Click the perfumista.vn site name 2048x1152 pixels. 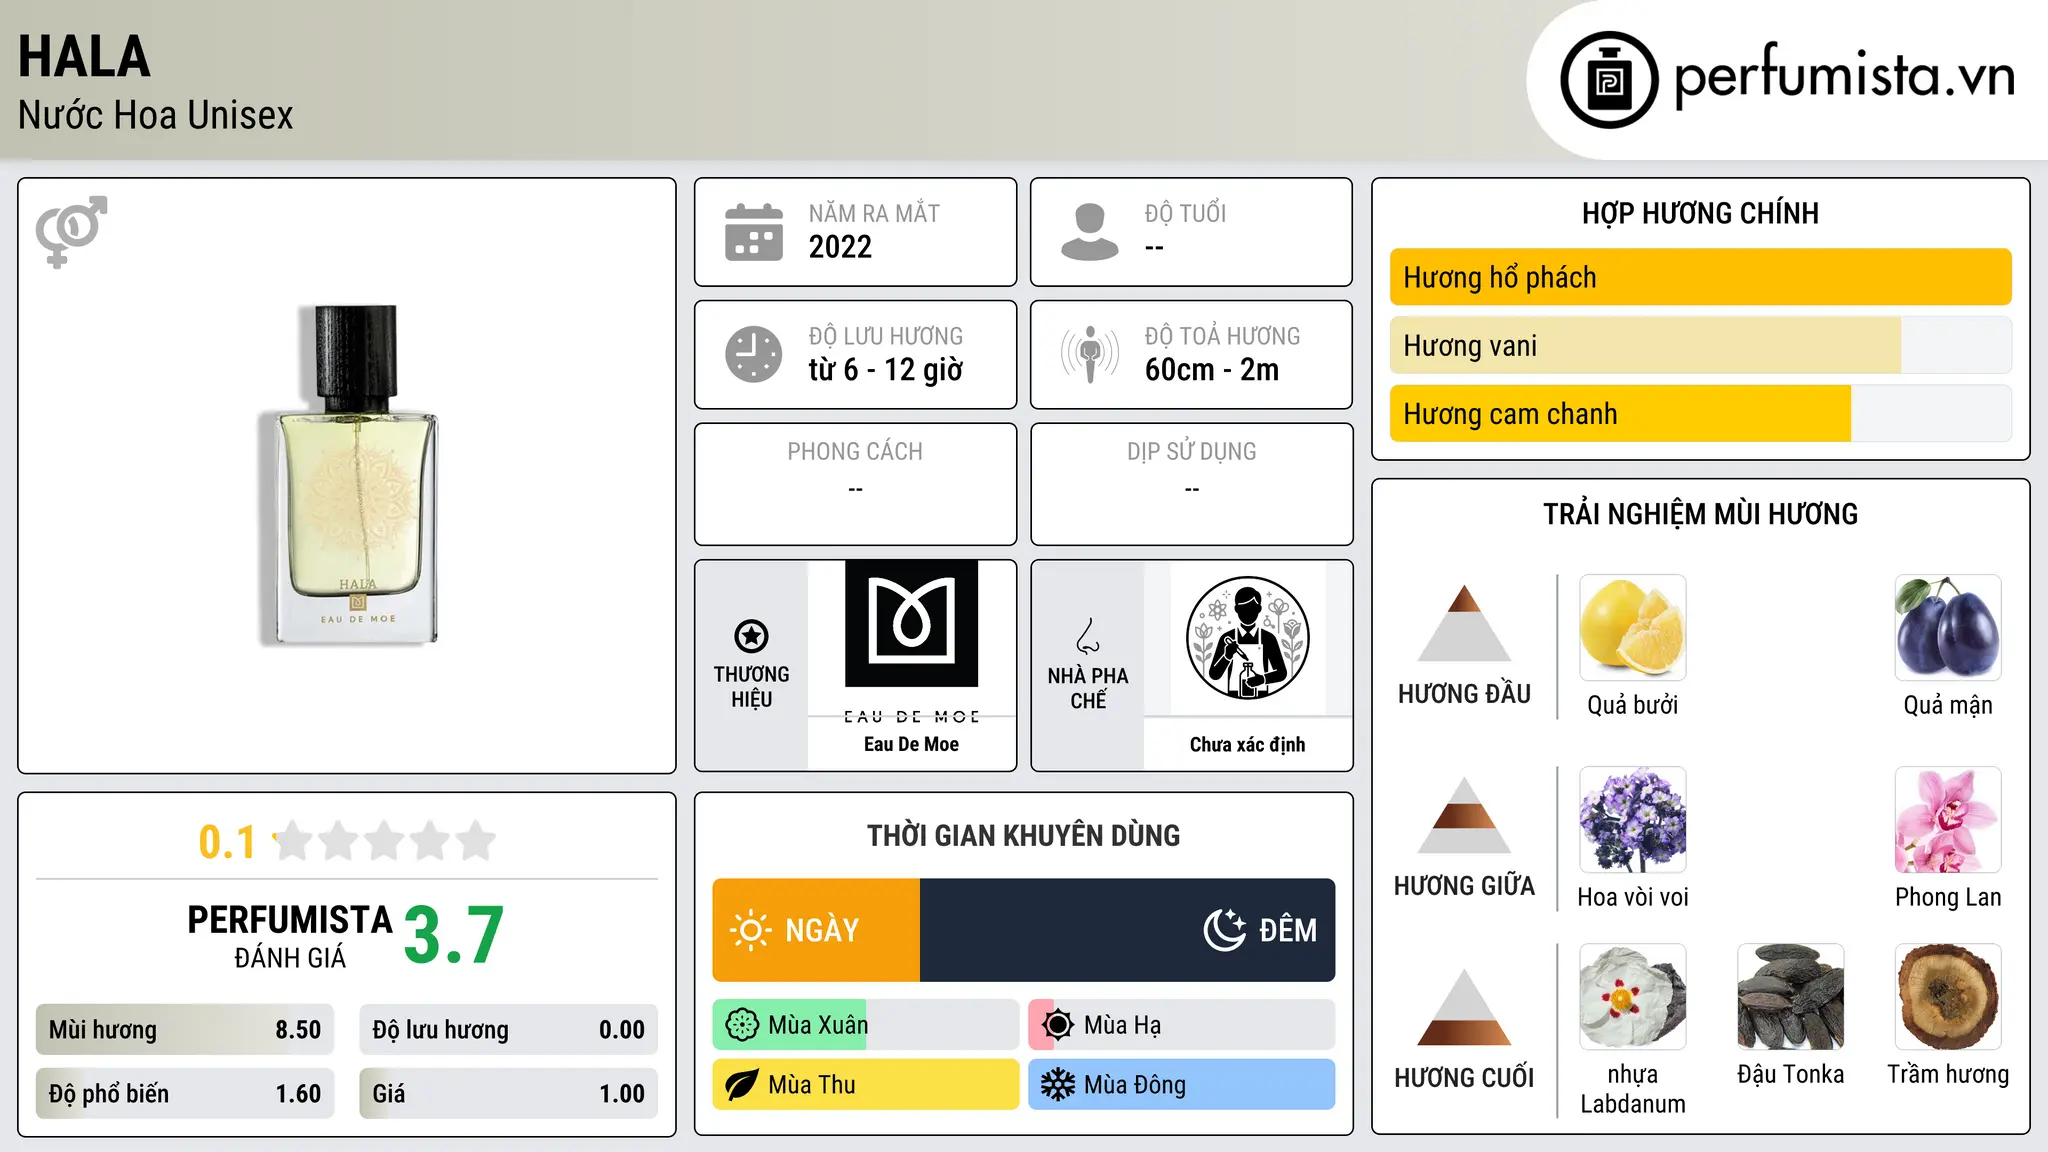tap(1845, 76)
